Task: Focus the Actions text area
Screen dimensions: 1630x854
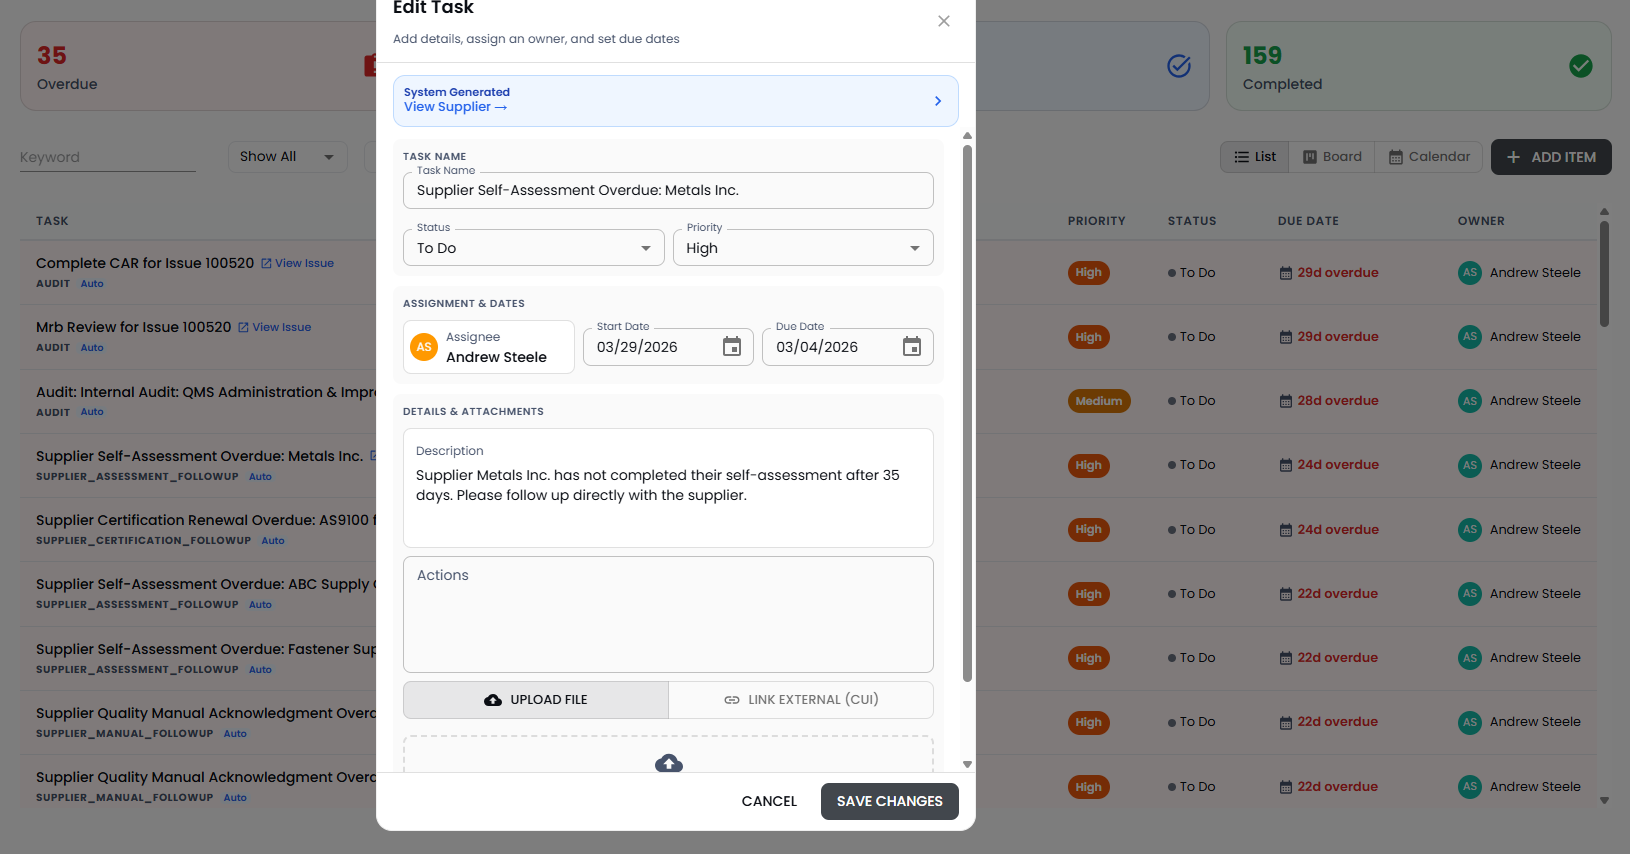Action: point(668,614)
